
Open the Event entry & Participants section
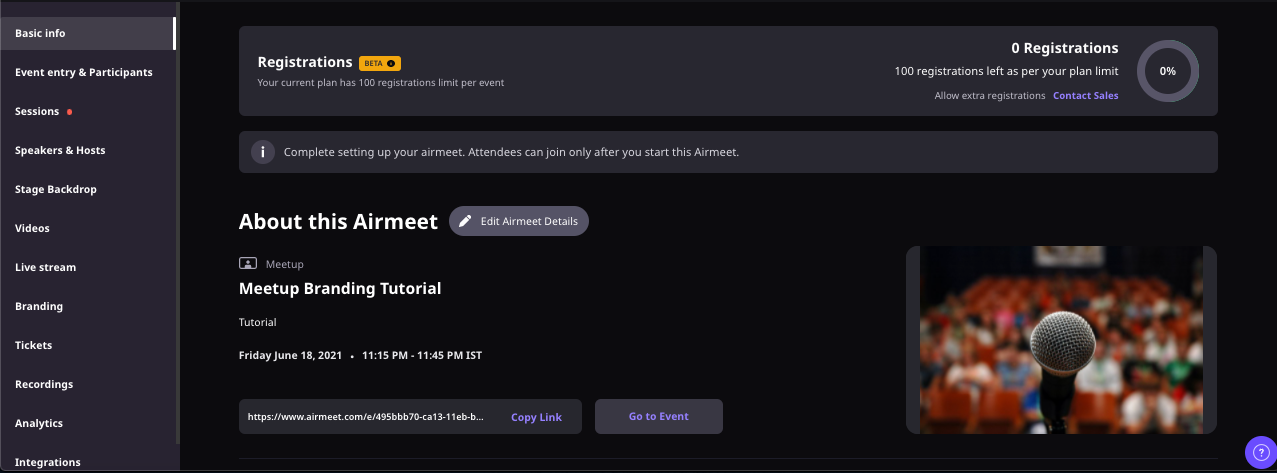point(84,72)
